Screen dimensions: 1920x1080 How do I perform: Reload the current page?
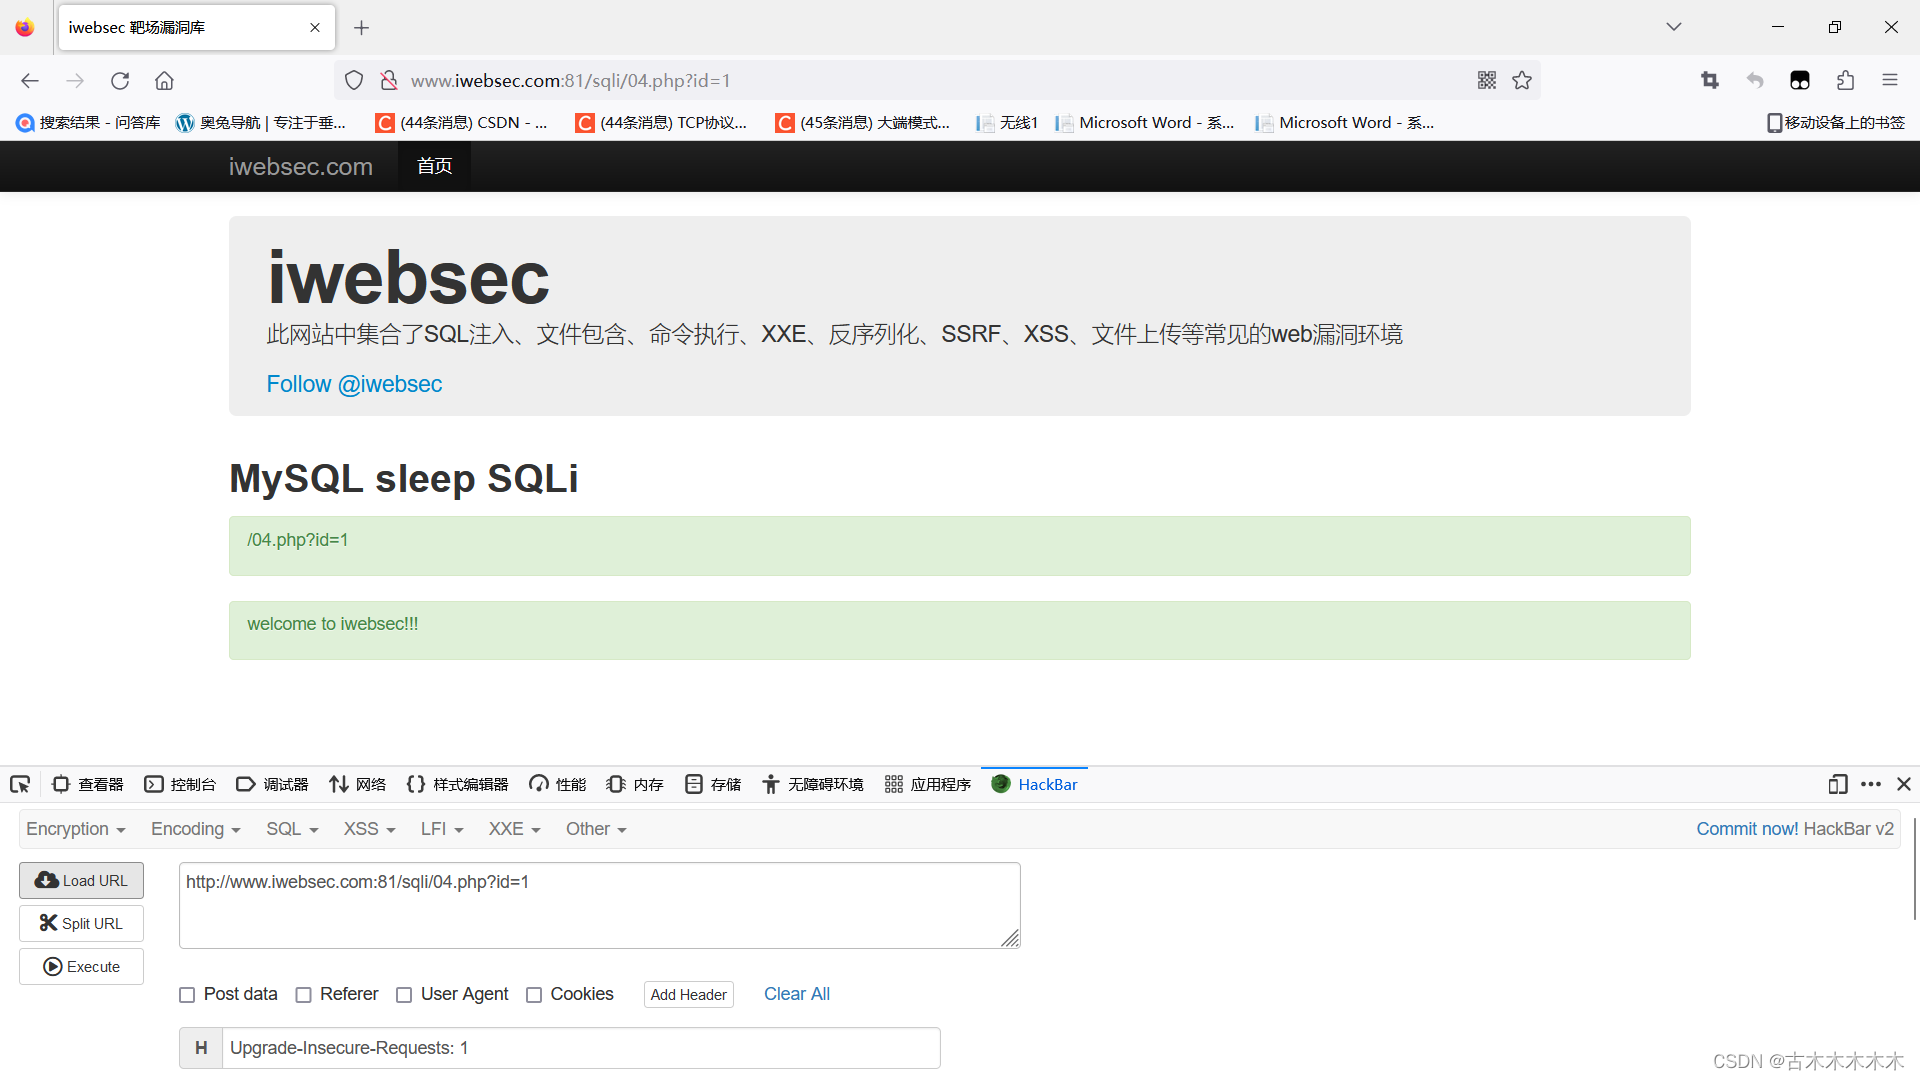(120, 80)
